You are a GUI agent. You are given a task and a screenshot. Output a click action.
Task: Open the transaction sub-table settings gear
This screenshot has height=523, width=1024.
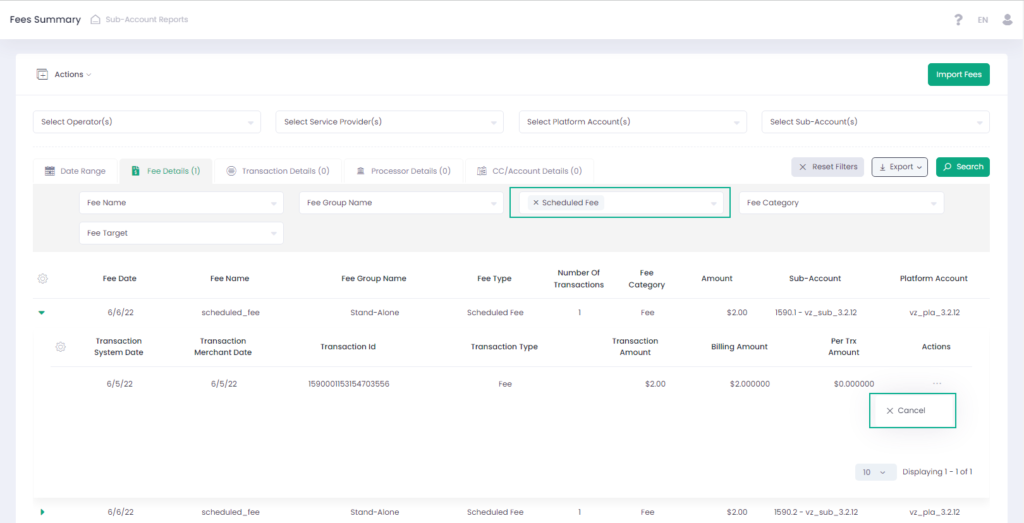60,347
